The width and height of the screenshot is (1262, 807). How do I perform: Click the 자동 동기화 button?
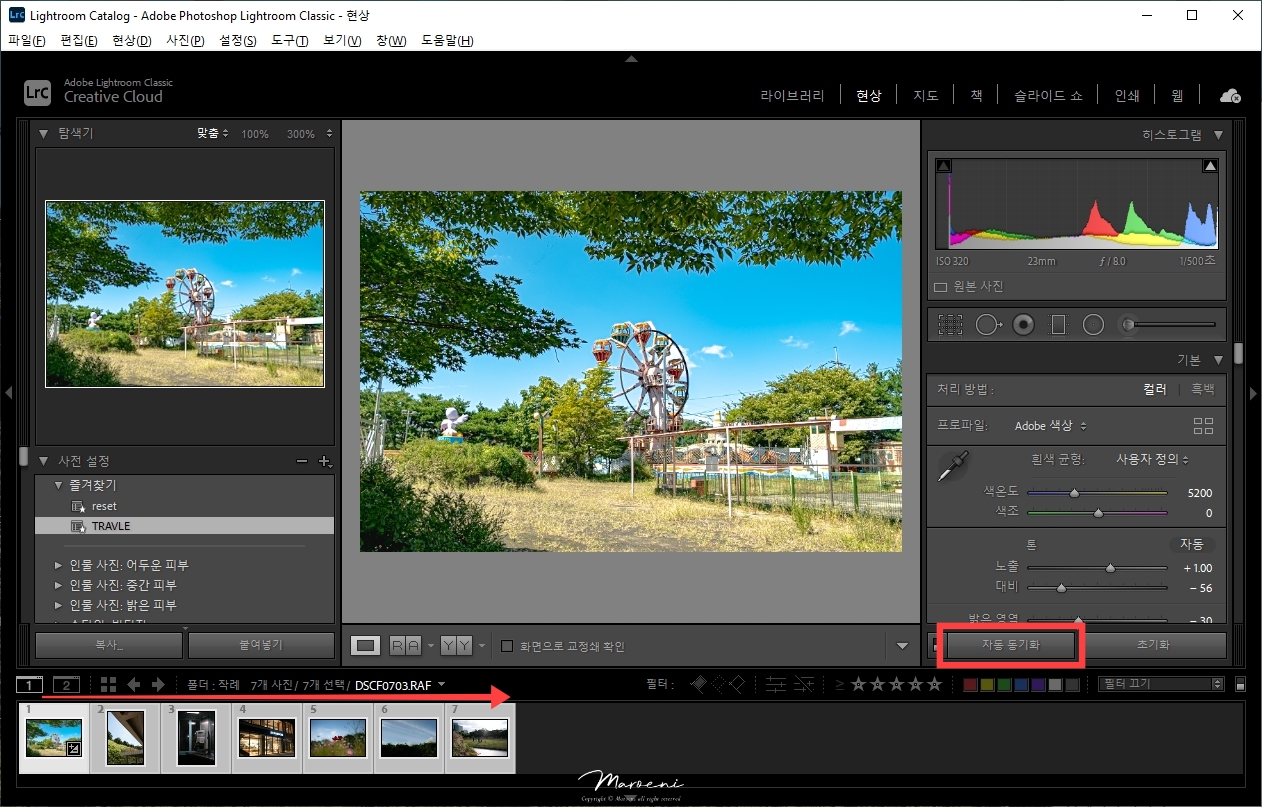point(1010,645)
